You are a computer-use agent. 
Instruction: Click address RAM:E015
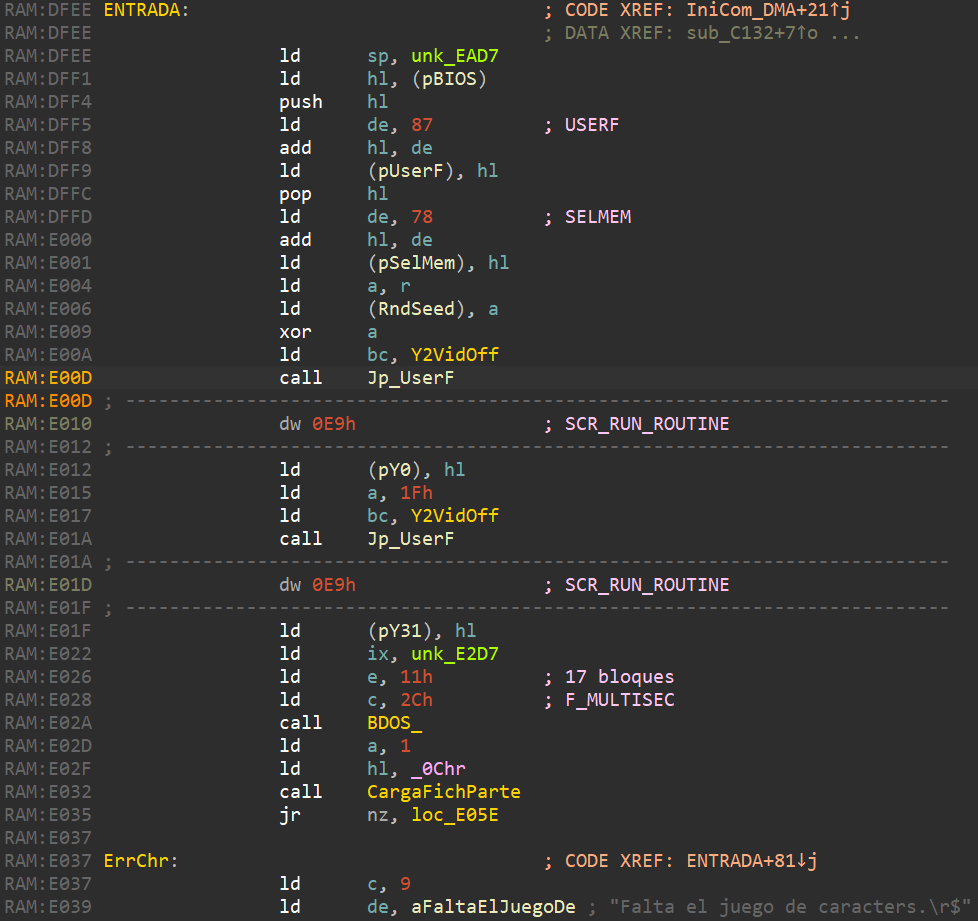pyautogui.click(x=48, y=493)
